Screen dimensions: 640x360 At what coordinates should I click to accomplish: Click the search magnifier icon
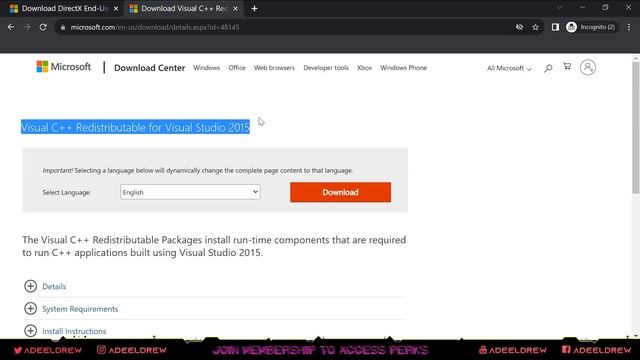(548, 68)
